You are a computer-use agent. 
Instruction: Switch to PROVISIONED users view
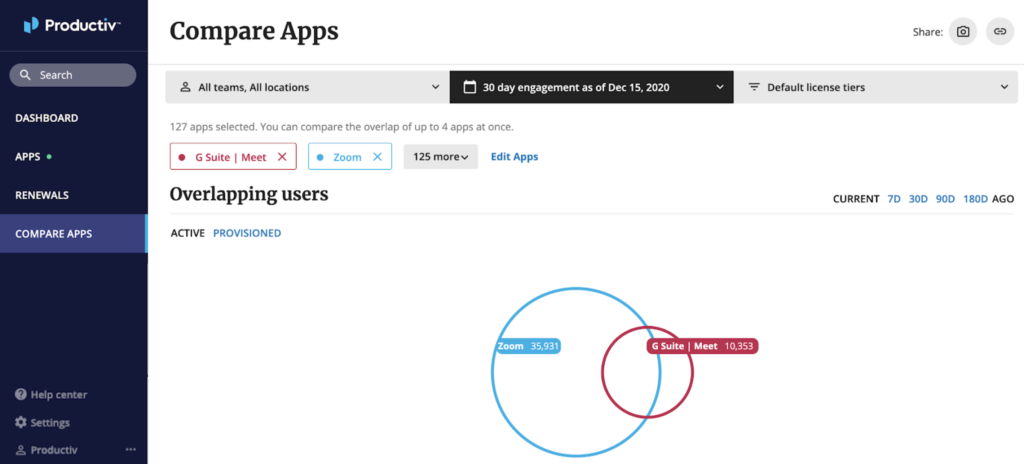tap(247, 233)
